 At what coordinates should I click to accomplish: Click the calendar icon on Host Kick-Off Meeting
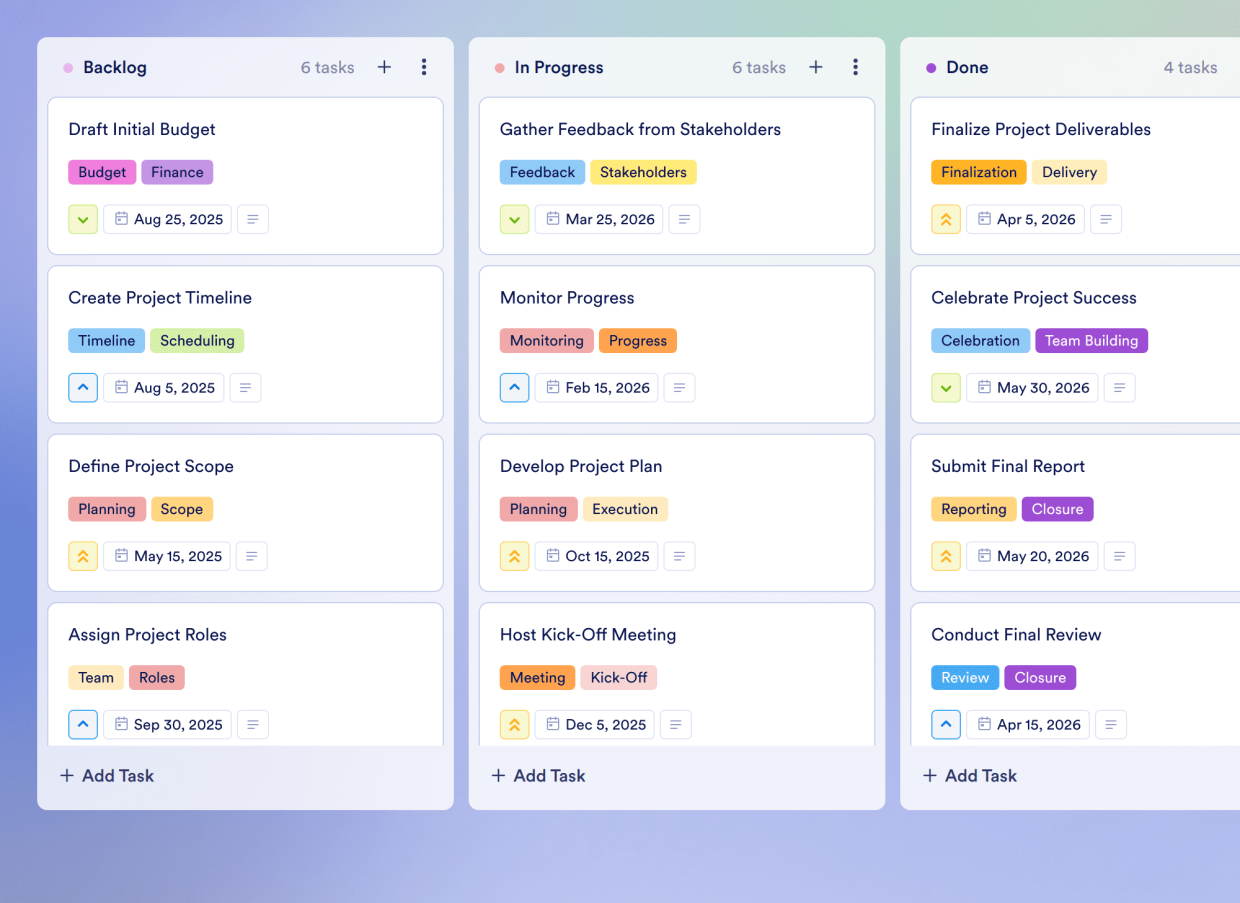click(x=553, y=724)
